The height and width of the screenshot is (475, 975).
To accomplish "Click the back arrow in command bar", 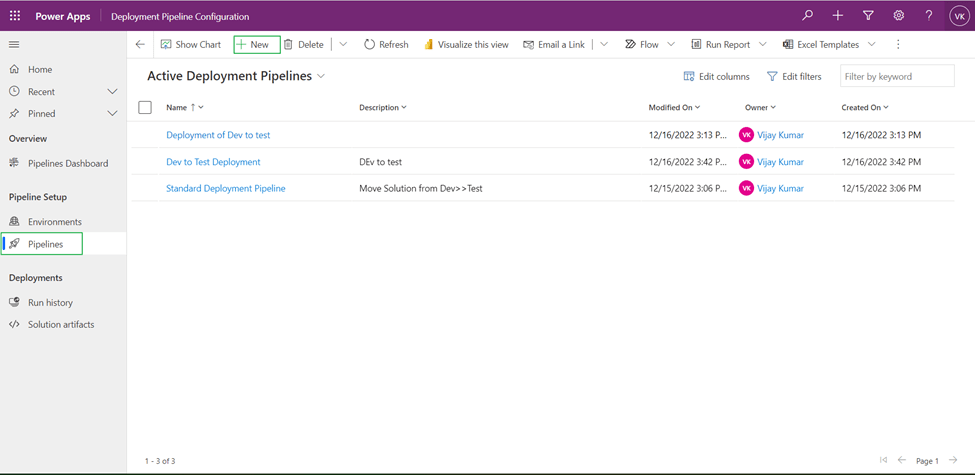I will 140,45.
